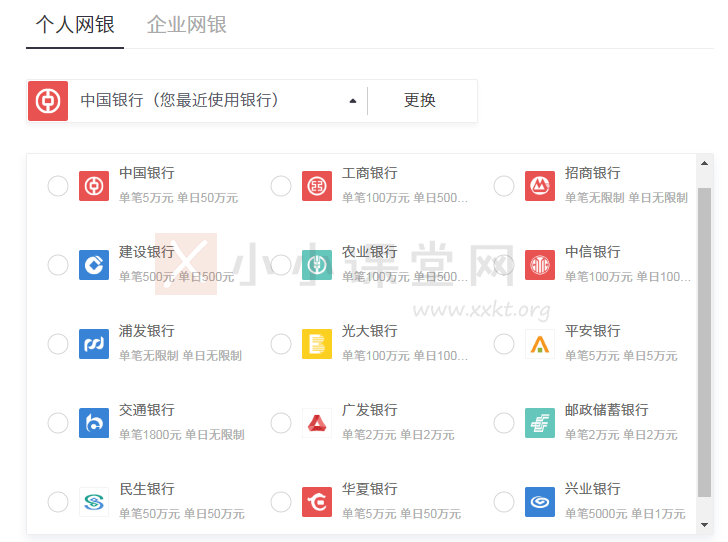Click the red 华夏银行 logo
The width and height of the screenshot is (728, 542).
tap(317, 502)
